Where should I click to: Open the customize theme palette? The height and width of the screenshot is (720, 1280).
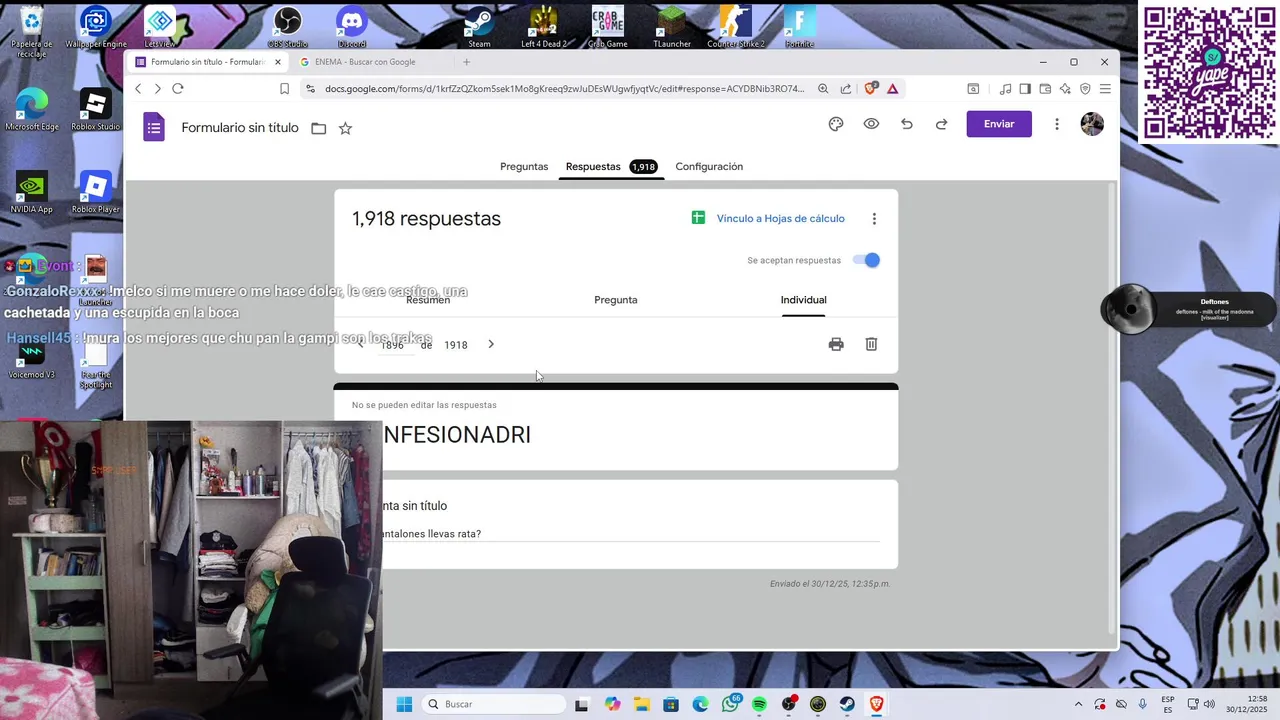tap(836, 124)
